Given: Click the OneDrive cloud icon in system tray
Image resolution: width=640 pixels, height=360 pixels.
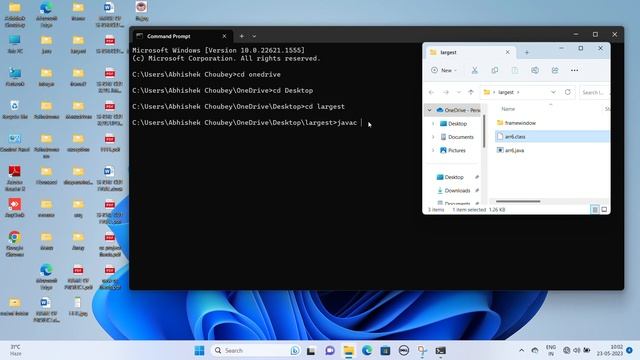Looking at the screenshot, I should [x=535, y=350].
